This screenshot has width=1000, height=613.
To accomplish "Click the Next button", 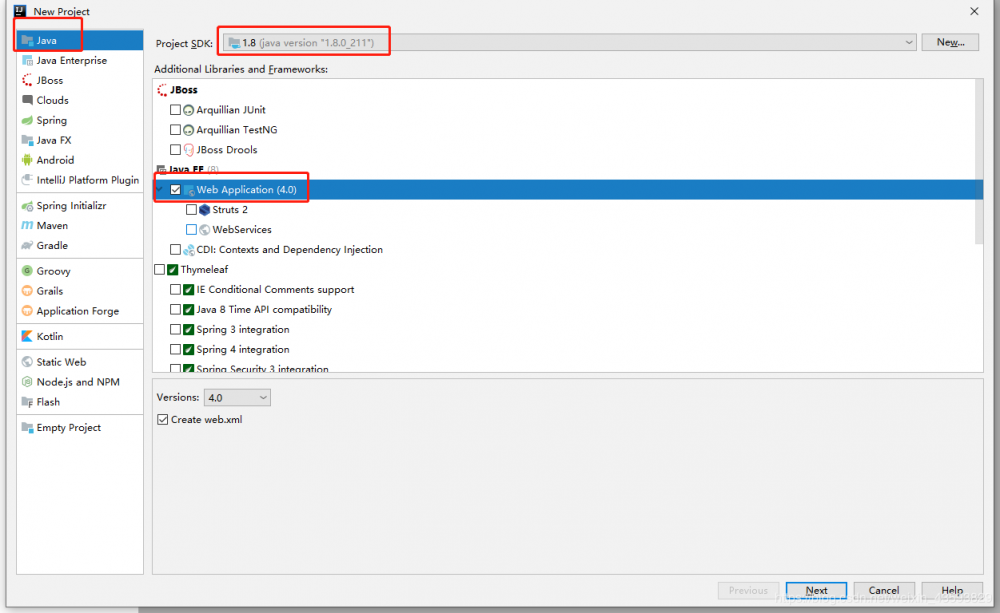I will pyautogui.click(x=816, y=590).
